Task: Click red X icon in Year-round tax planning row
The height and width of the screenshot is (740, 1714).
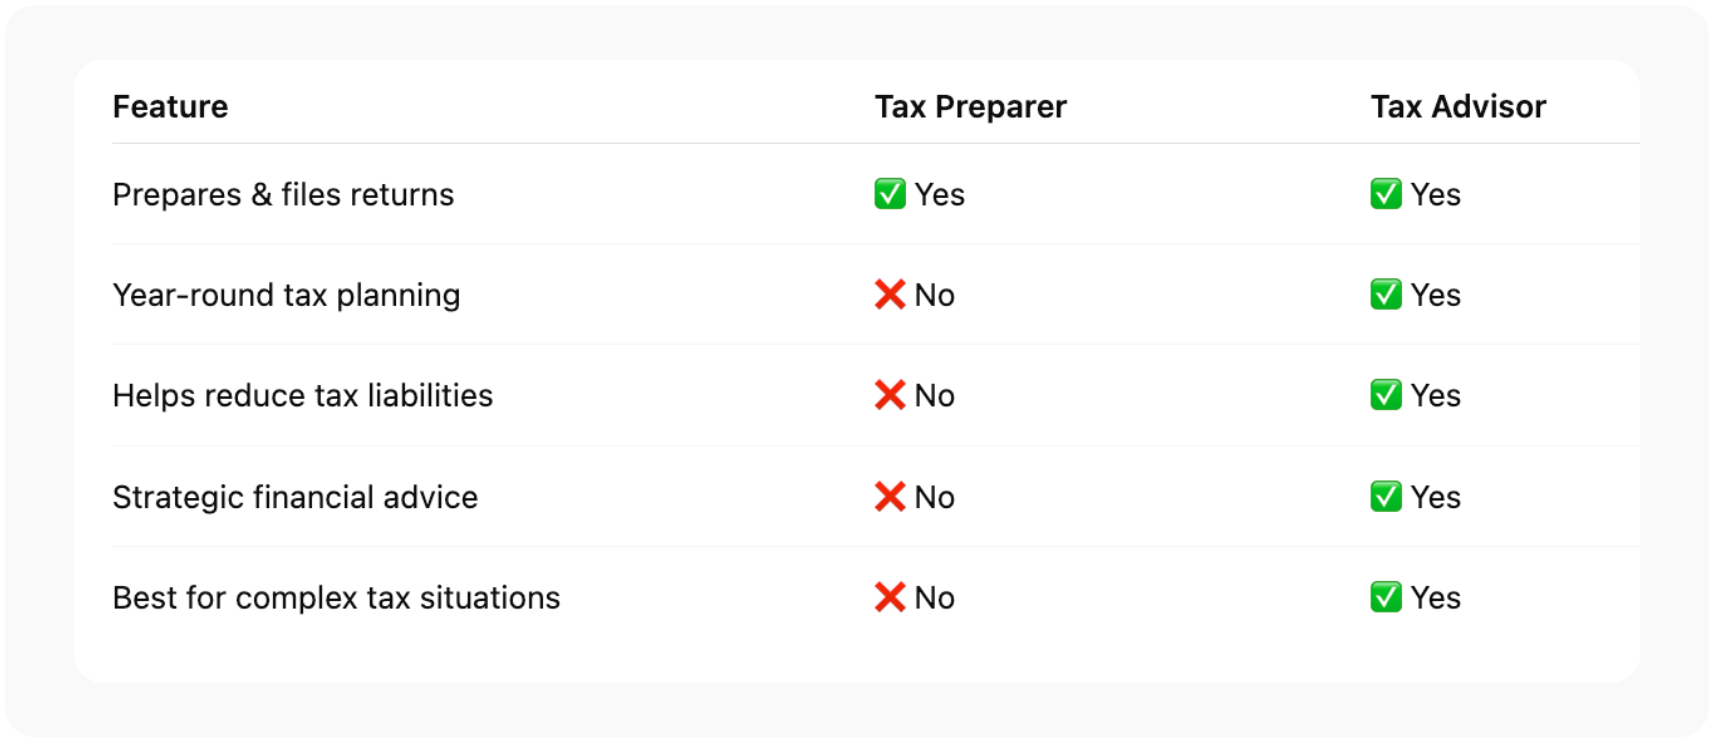Action: point(889,295)
